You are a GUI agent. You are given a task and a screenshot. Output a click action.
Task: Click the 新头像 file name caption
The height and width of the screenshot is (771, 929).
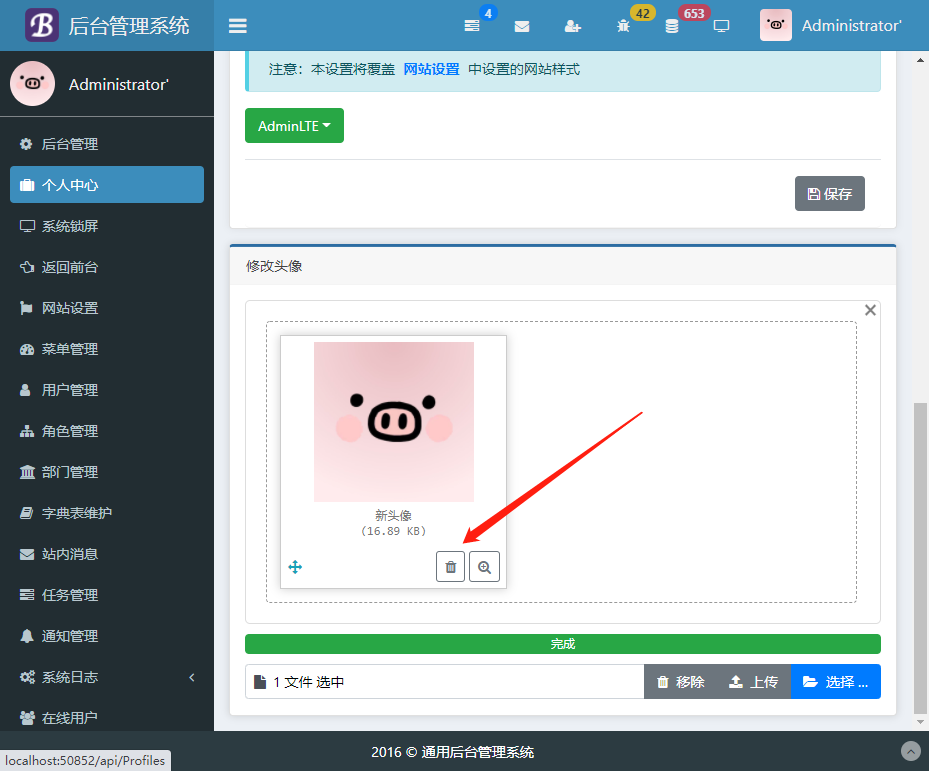393,515
